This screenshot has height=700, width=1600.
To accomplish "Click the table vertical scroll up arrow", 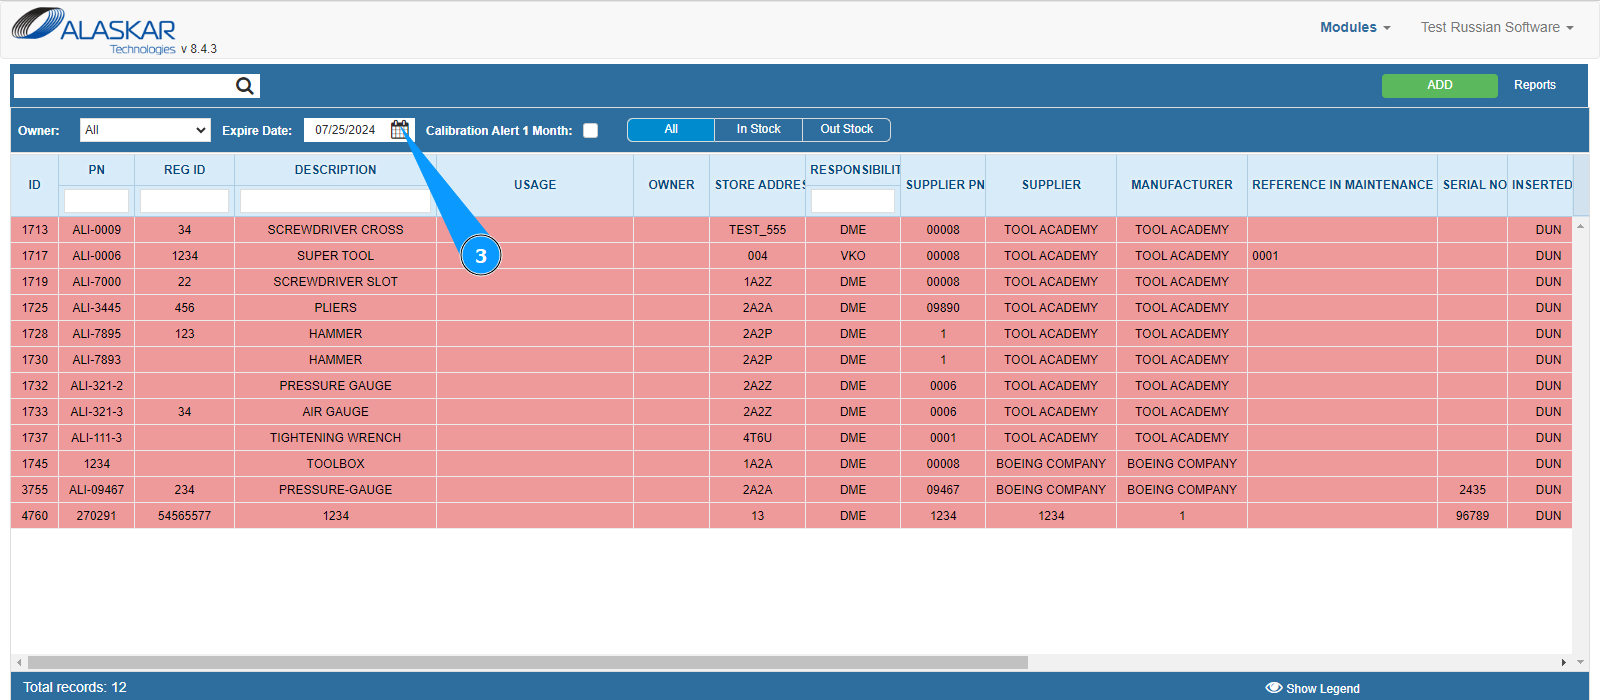I will 1580,226.
